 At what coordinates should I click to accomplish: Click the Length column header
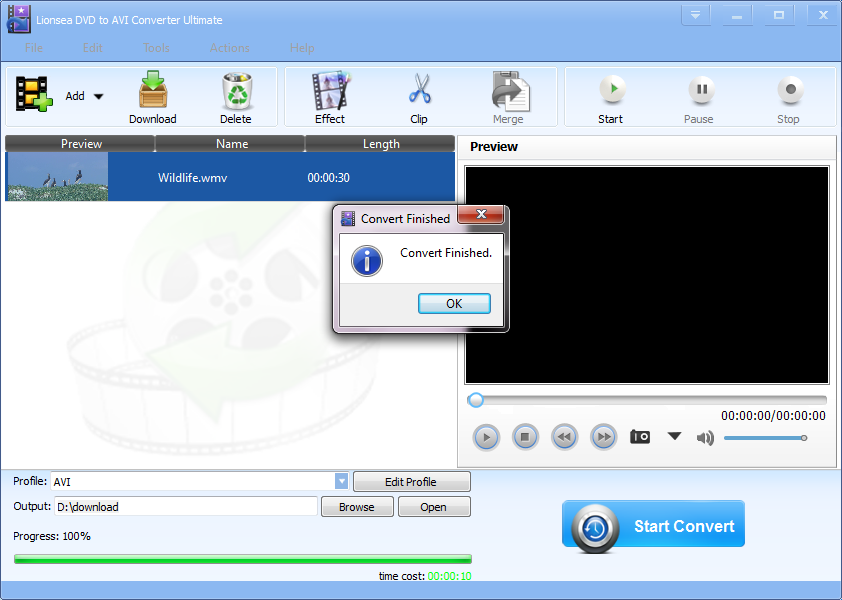click(381, 144)
